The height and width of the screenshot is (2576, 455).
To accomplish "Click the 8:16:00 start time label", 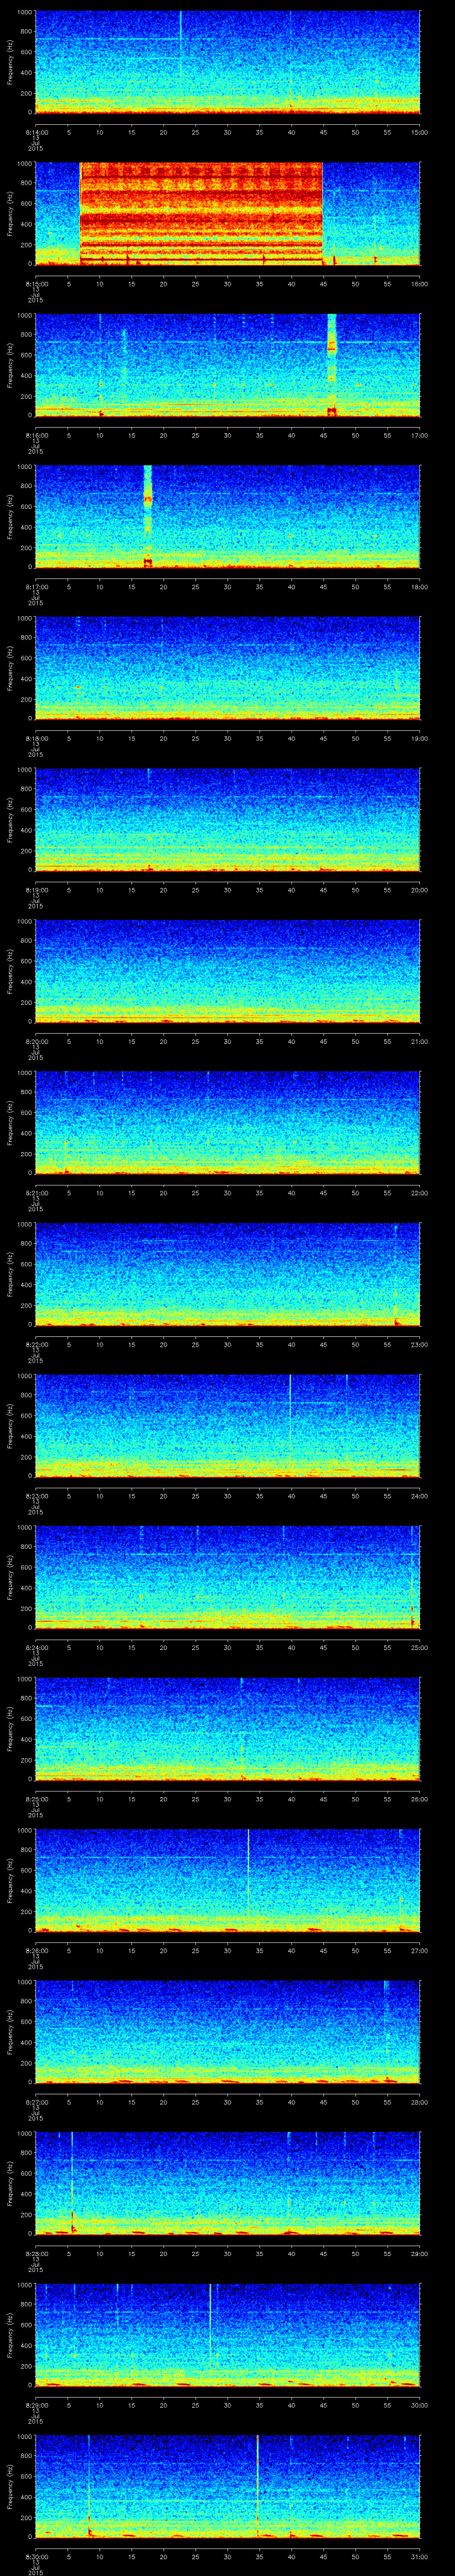I will [x=36, y=435].
